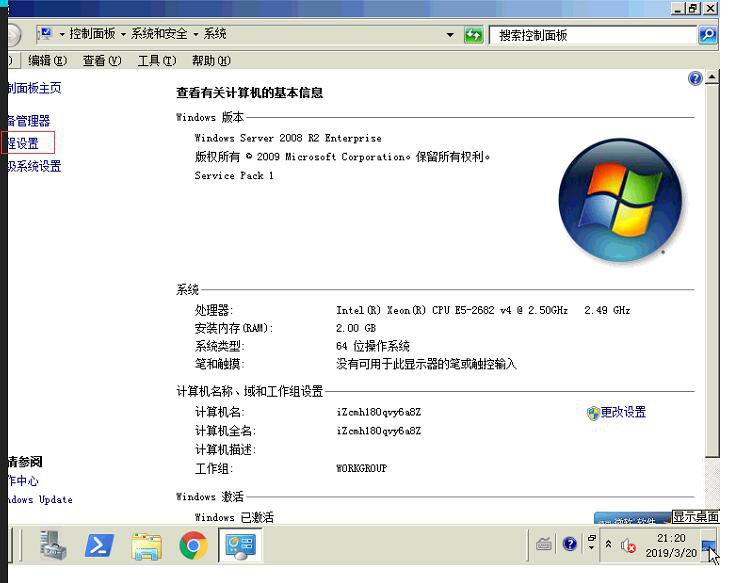
Task: Launch PowerShell from the taskbar
Action: pos(99,545)
